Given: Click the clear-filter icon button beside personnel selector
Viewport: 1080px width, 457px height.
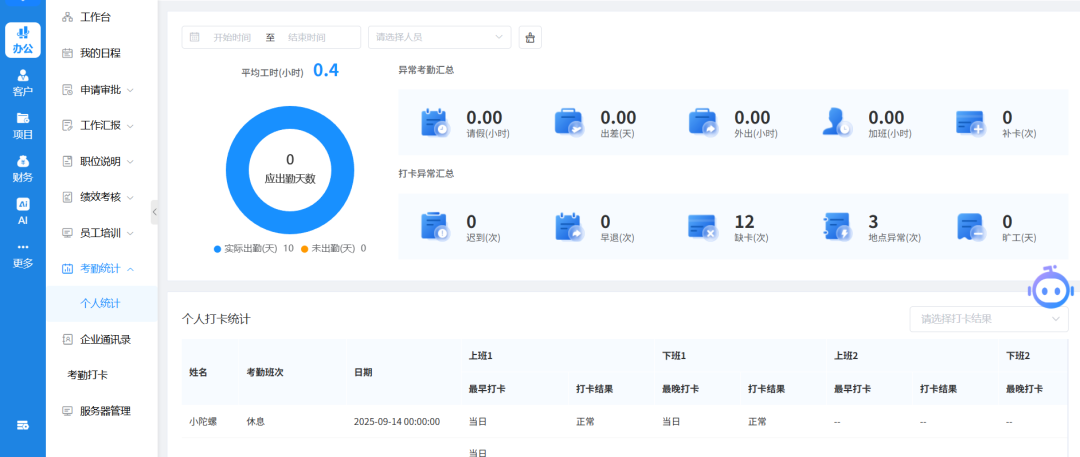Looking at the screenshot, I should pos(530,38).
